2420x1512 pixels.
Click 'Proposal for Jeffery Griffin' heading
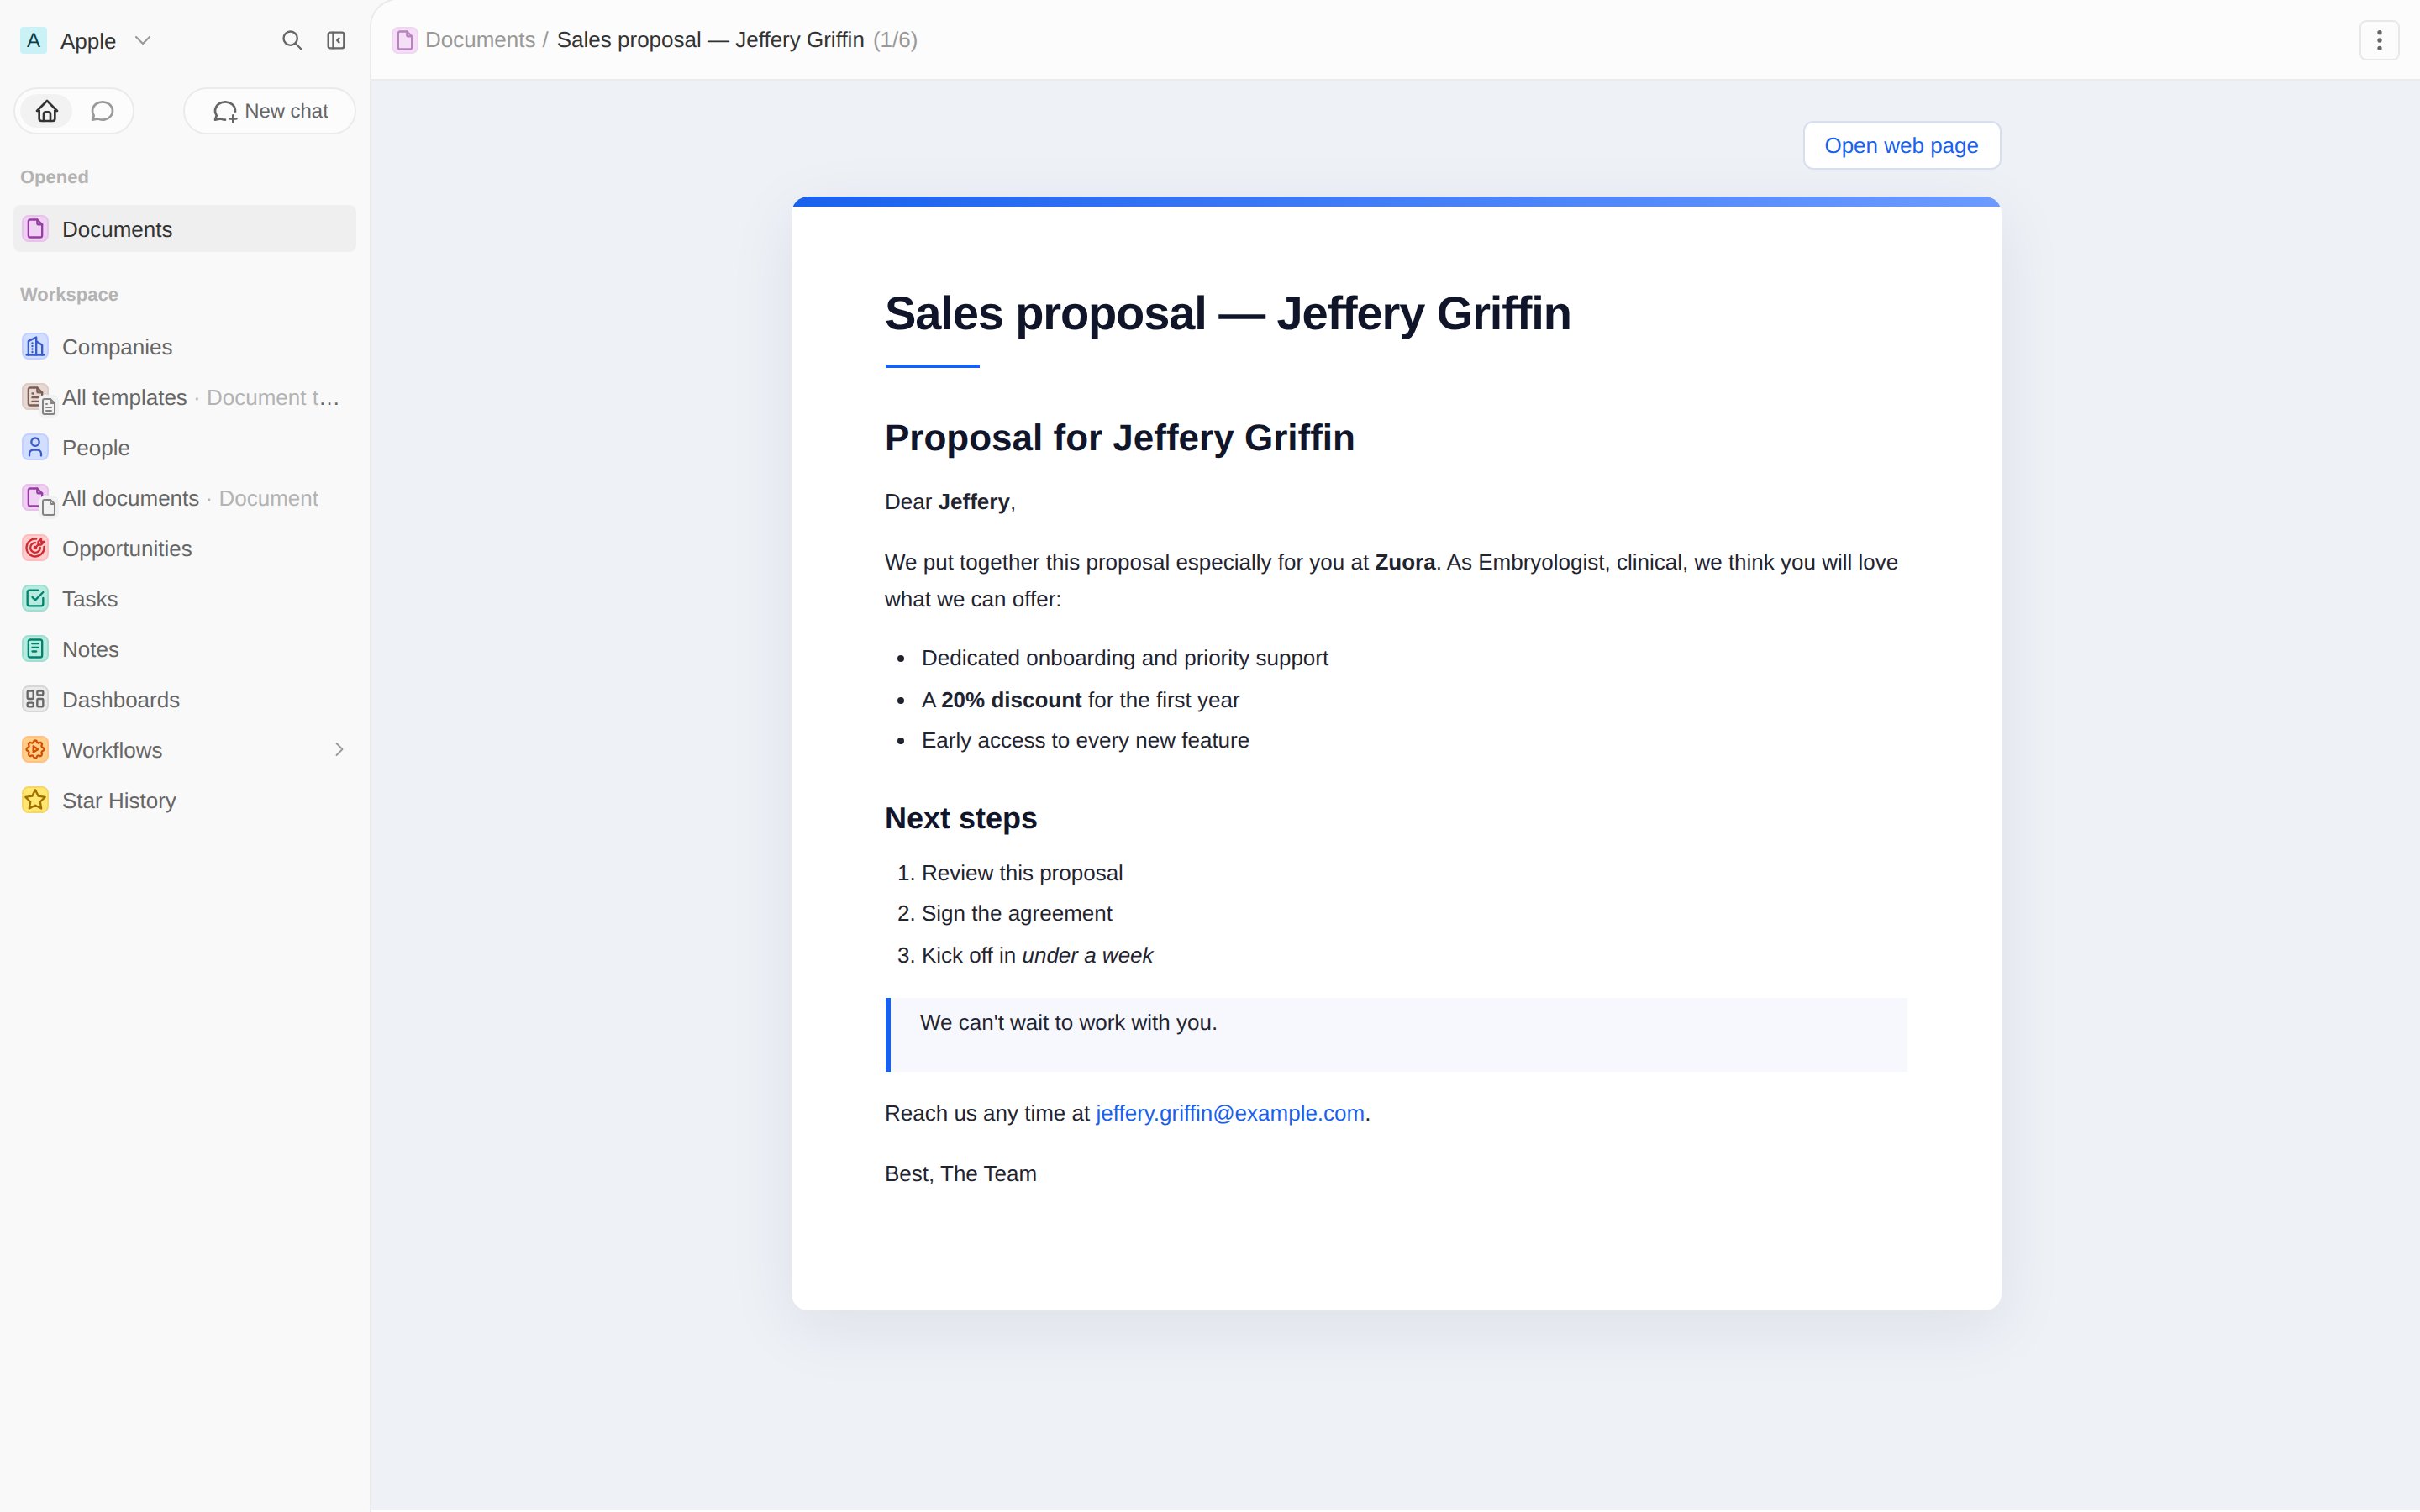(x=1119, y=438)
